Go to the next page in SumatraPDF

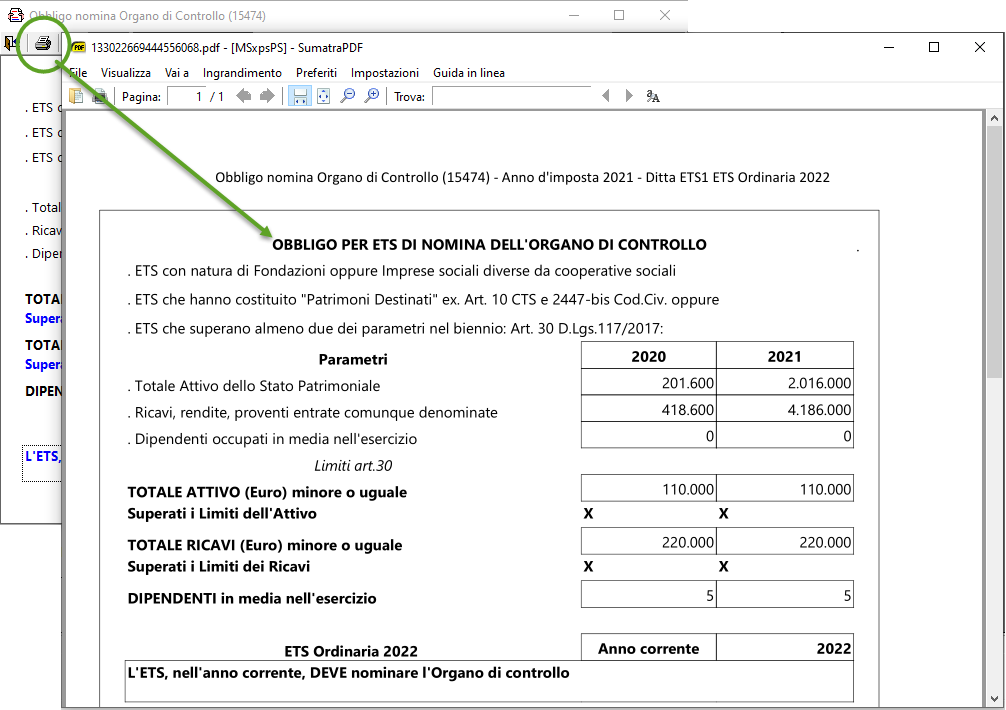click(267, 96)
